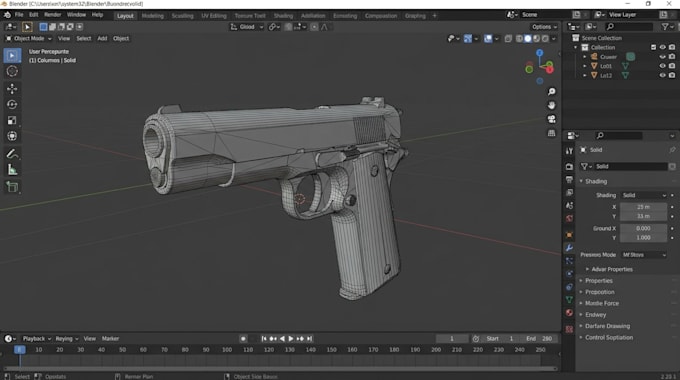Screen dimensions: 680x380
Task: Open the timeline View menu
Action: pyautogui.click(x=89, y=339)
